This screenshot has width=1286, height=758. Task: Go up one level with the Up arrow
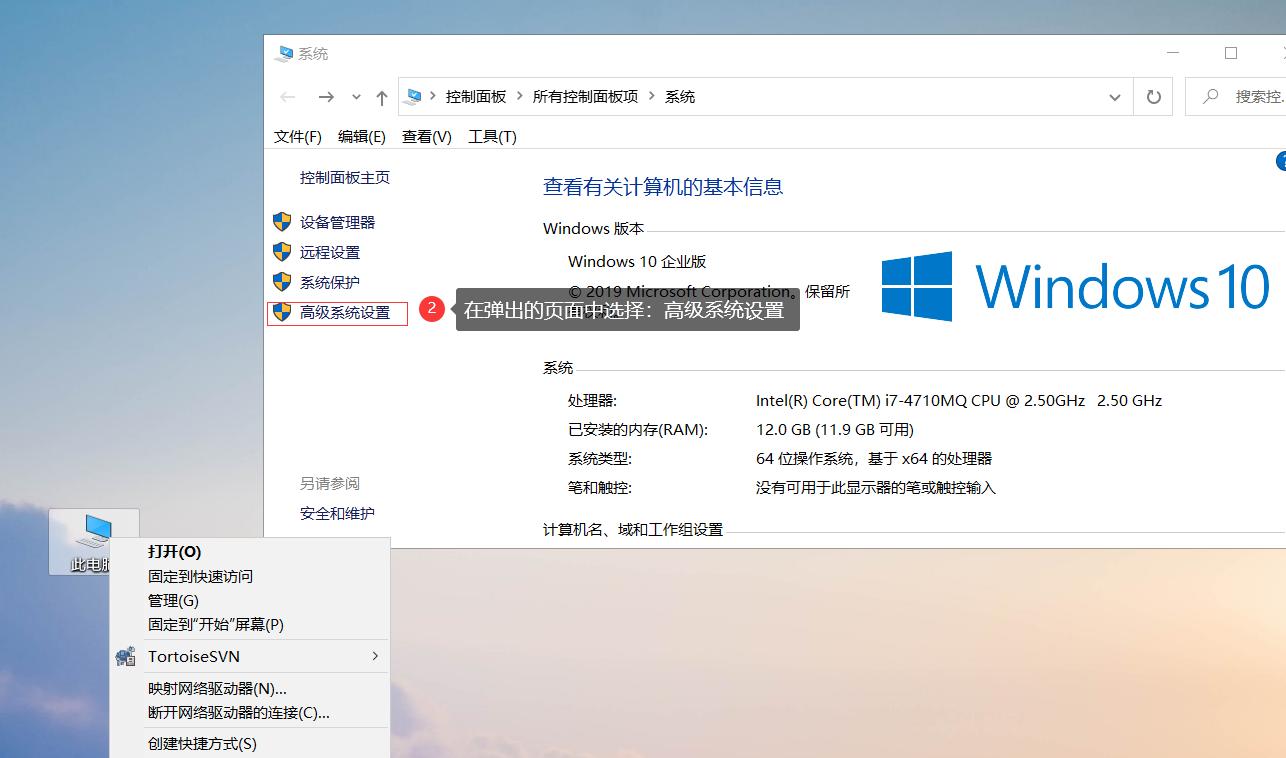pos(381,97)
